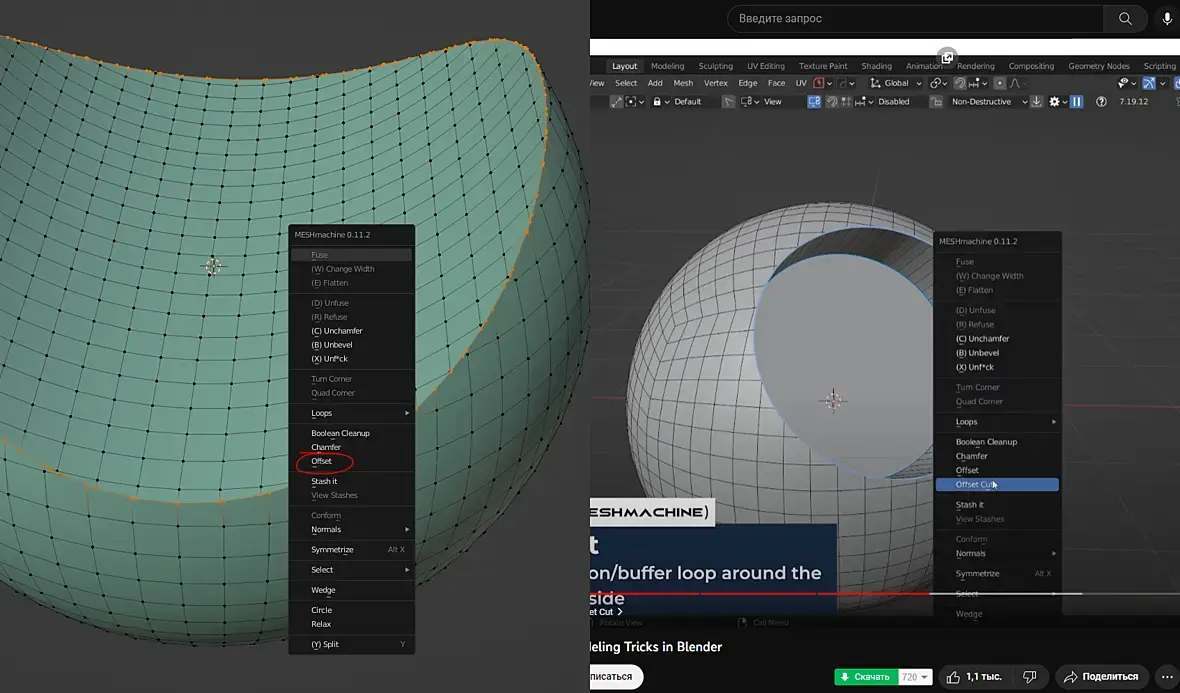This screenshot has width=1180, height=693.
Task: Open the three-dots more actions menu
Action: (1166, 677)
